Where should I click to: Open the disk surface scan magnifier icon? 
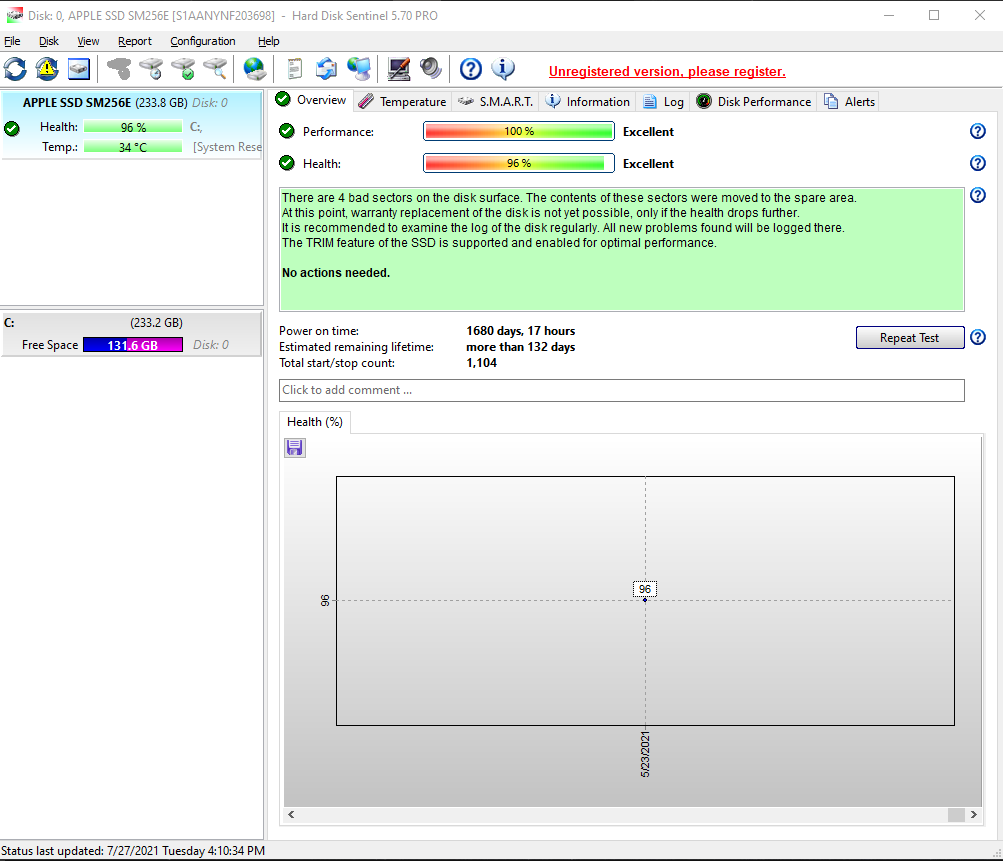215,69
